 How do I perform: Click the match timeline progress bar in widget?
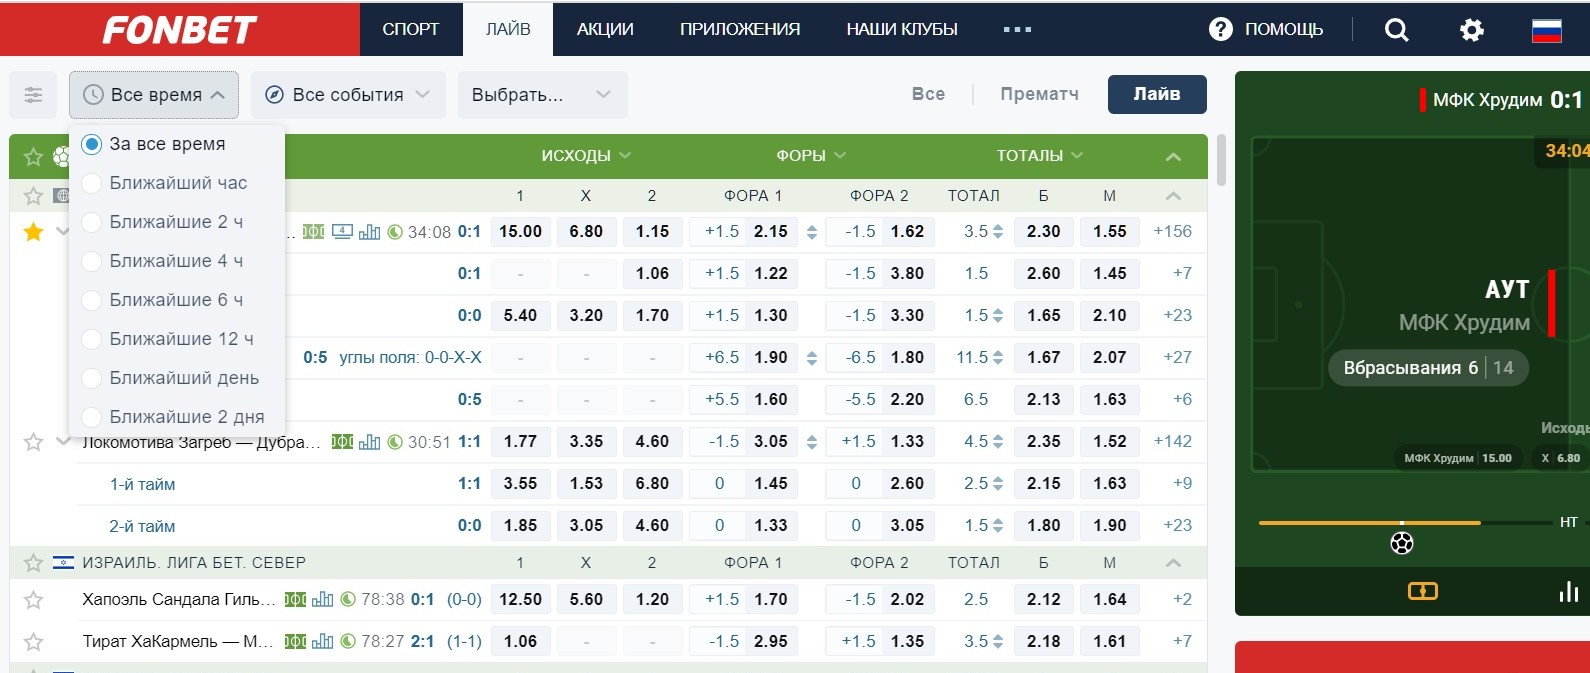tap(1405, 523)
